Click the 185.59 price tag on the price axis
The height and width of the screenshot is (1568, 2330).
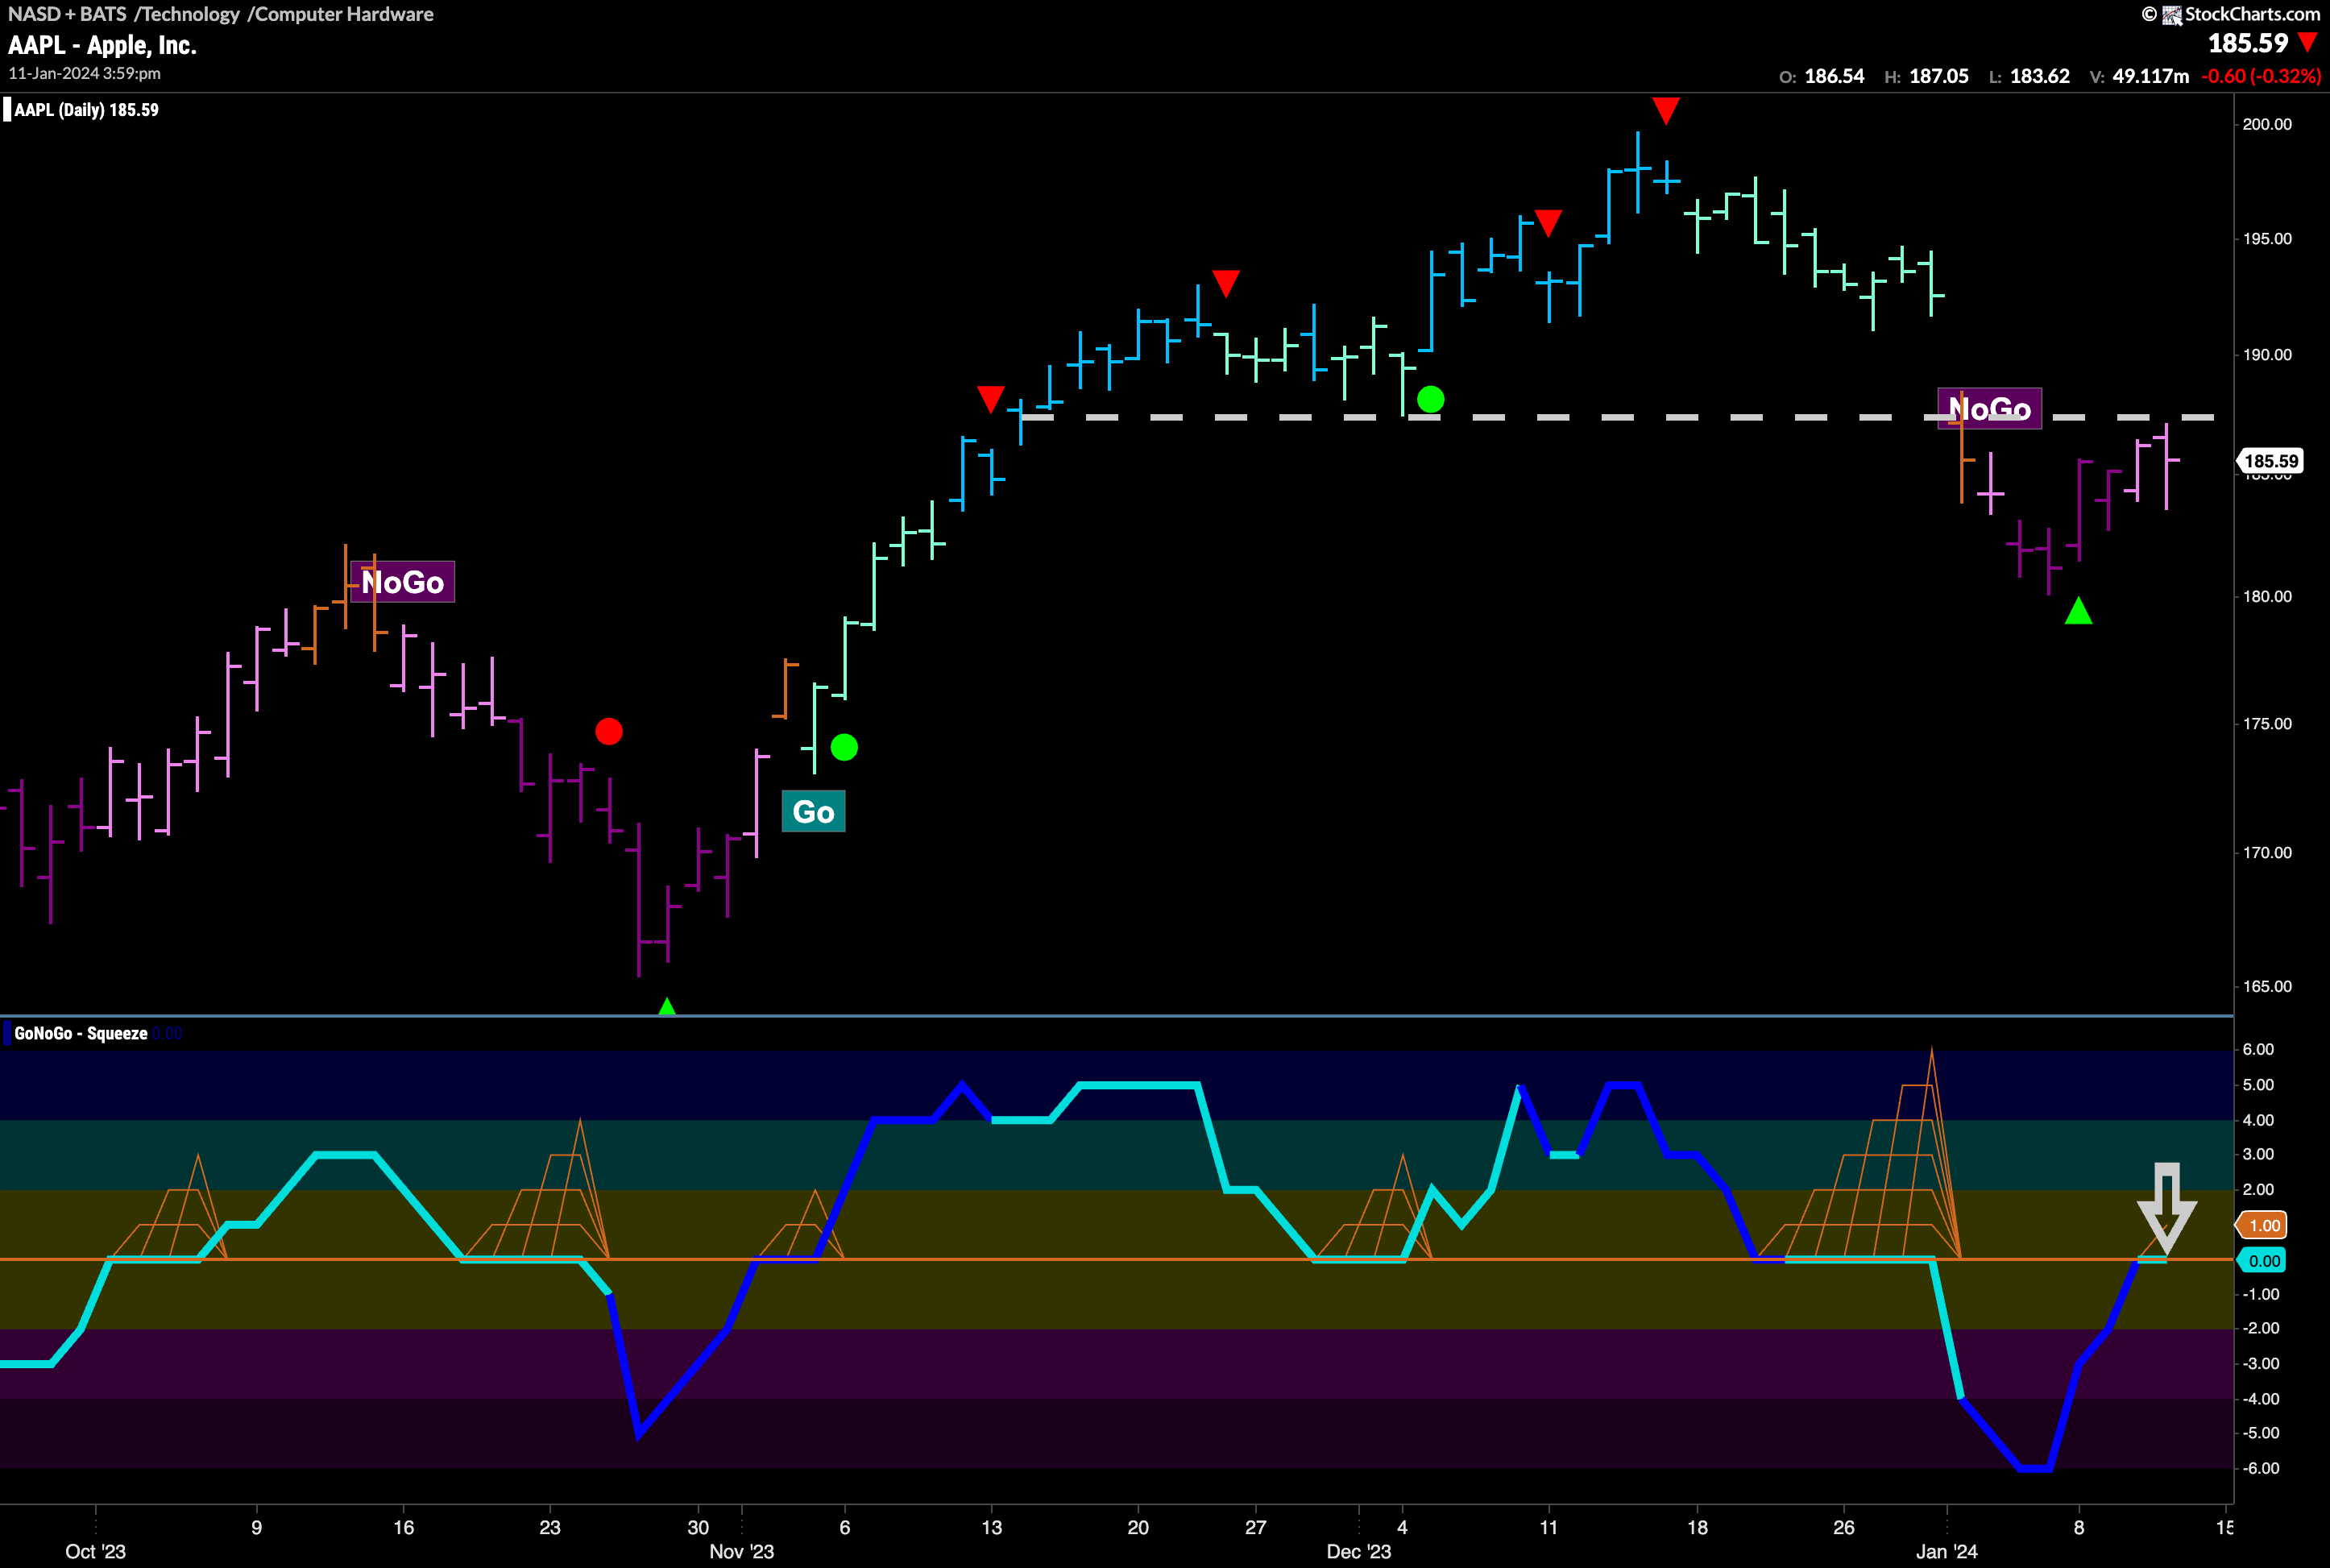pyautogui.click(x=2271, y=461)
